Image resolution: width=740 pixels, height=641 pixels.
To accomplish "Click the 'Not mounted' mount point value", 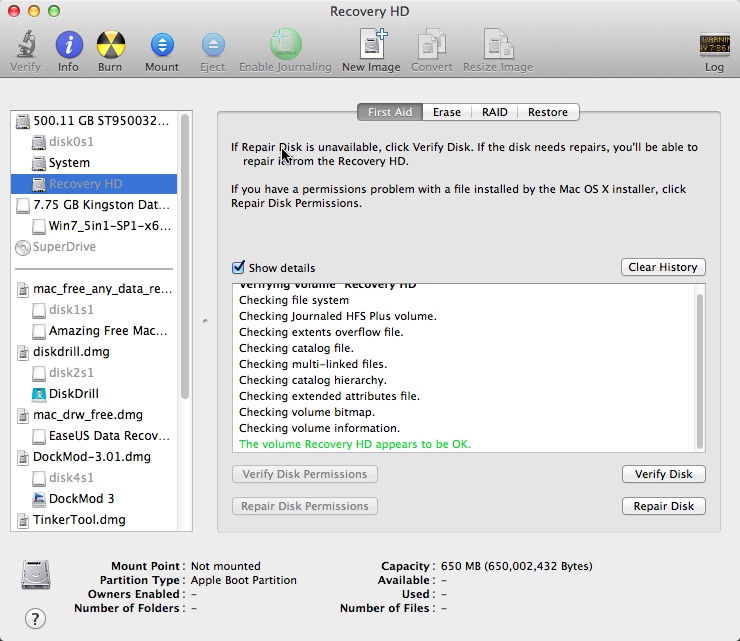I will [x=226, y=566].
